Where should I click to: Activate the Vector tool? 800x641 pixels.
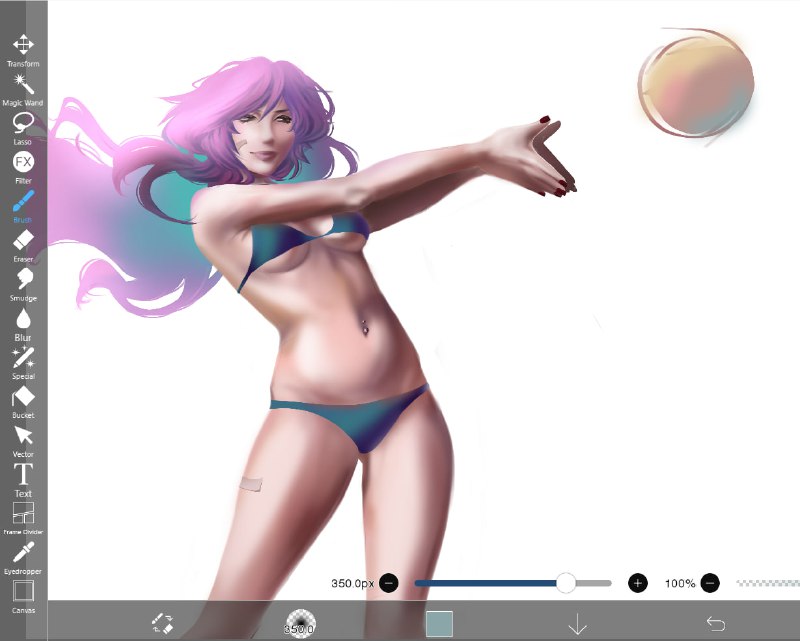(23, 441)
